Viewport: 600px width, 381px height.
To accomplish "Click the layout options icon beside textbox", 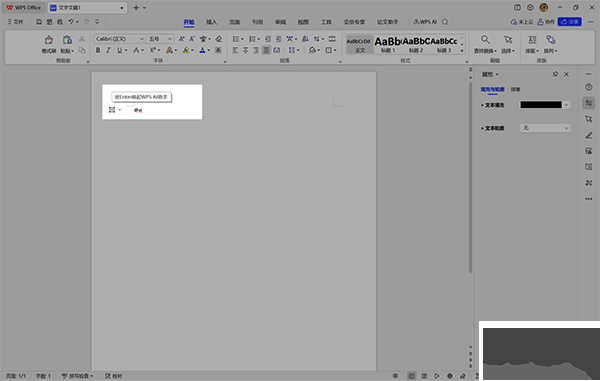I will 112,110.
